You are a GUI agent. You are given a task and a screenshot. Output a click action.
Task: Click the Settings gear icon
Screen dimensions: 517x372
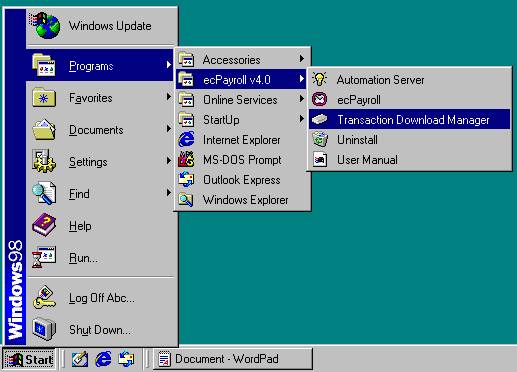(x=44, y=161)
